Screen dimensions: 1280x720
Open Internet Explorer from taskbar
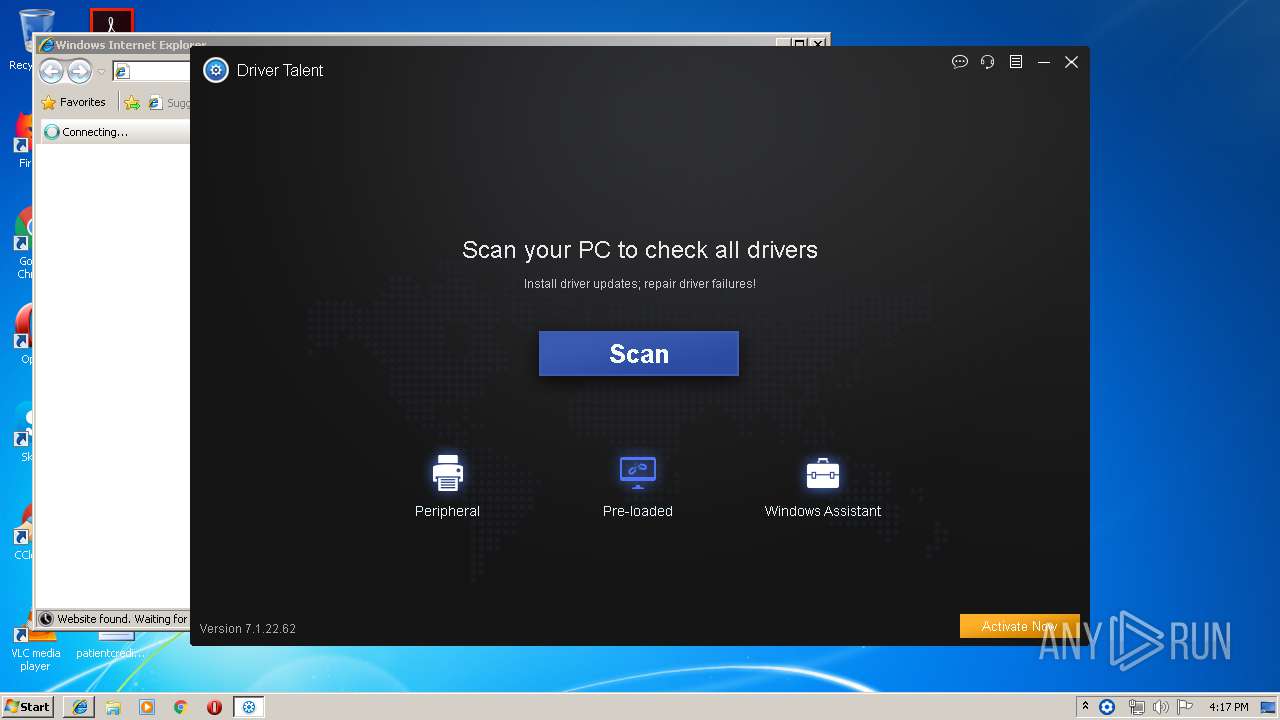(x=80, y=707)
